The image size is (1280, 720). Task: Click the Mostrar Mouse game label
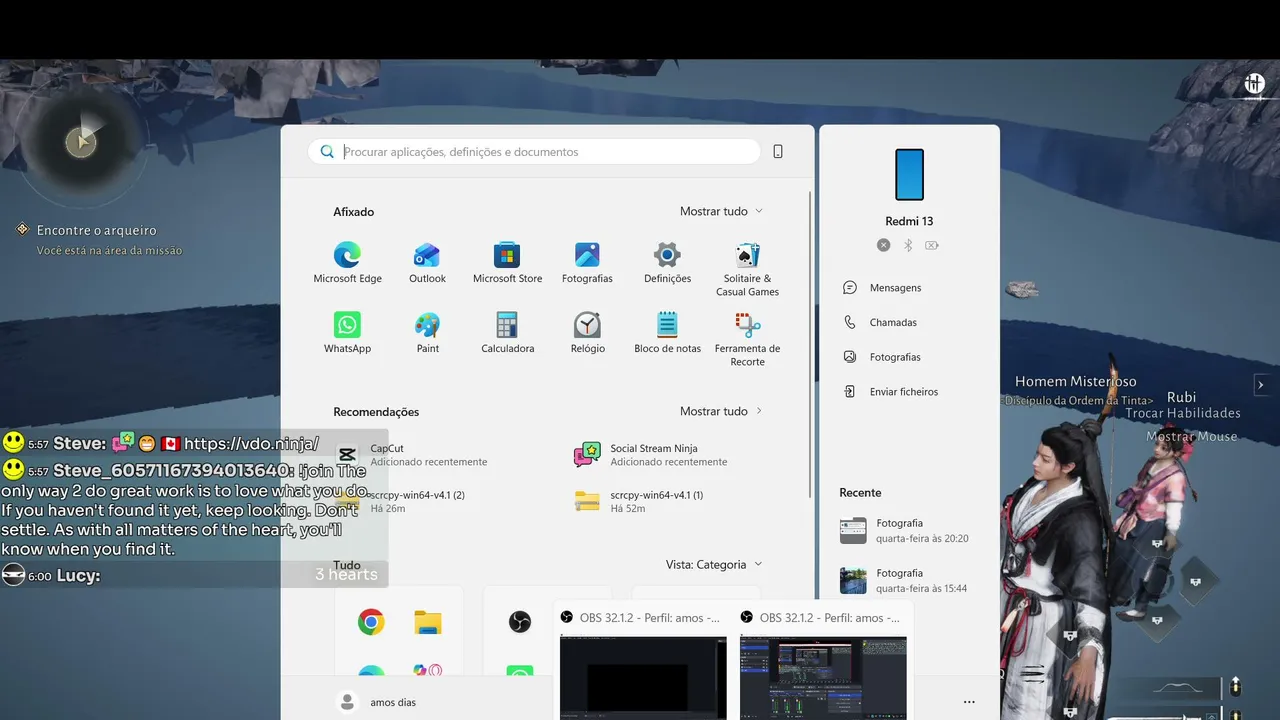click(x=1191, y=436)
